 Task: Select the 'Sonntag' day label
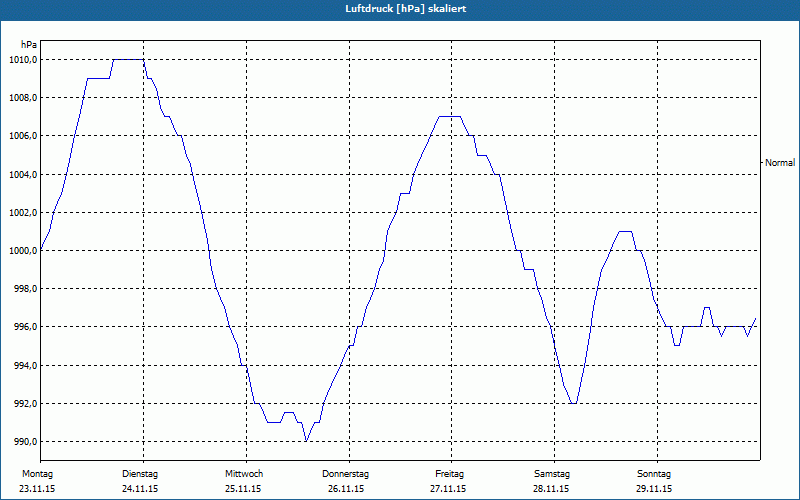654,474
